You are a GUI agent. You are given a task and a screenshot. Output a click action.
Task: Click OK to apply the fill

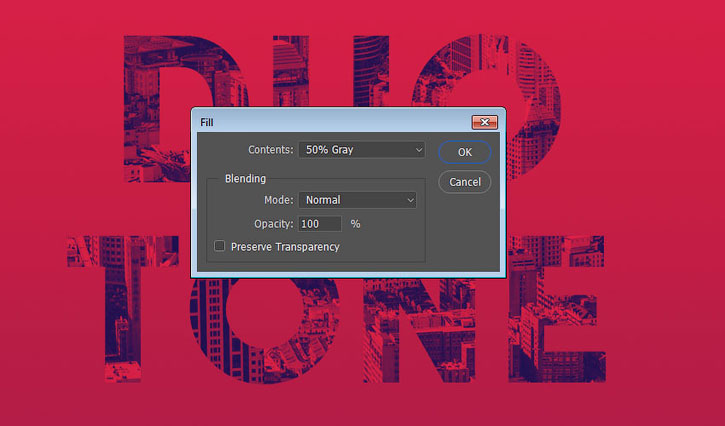point(464,152)
